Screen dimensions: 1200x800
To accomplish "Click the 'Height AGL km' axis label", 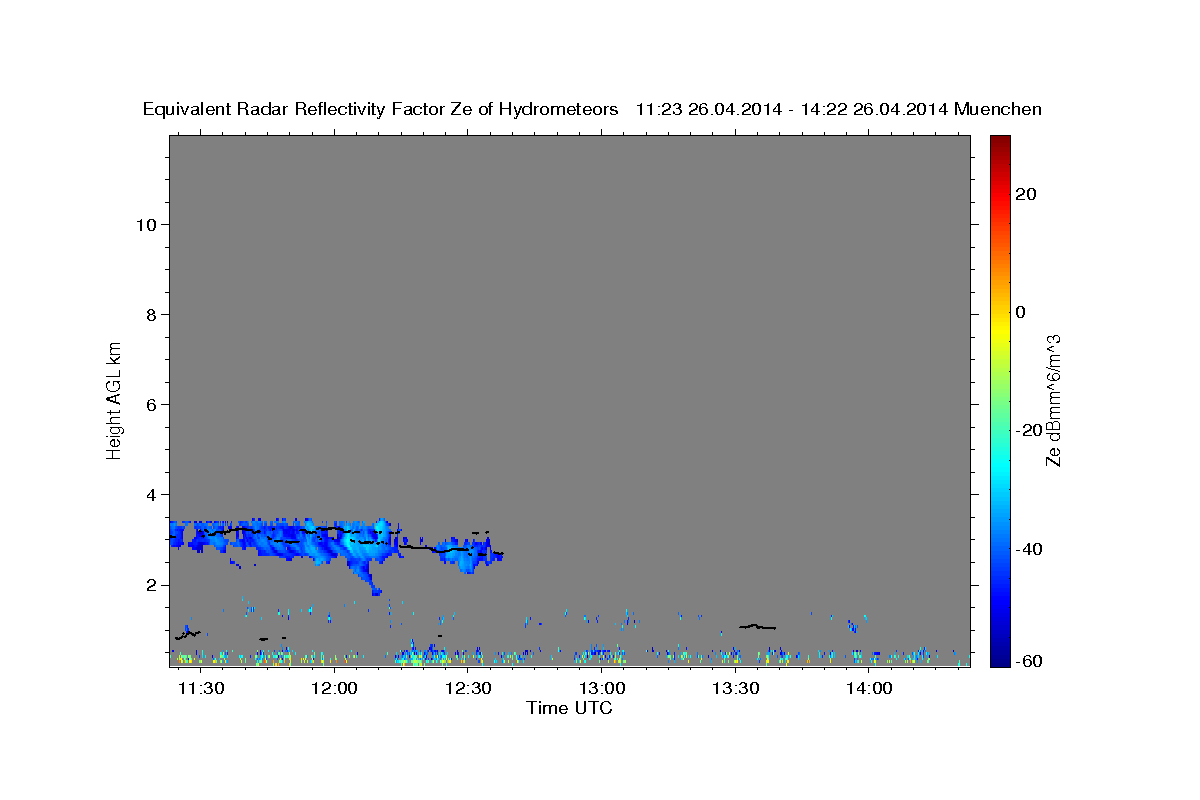I will point(114,400).
